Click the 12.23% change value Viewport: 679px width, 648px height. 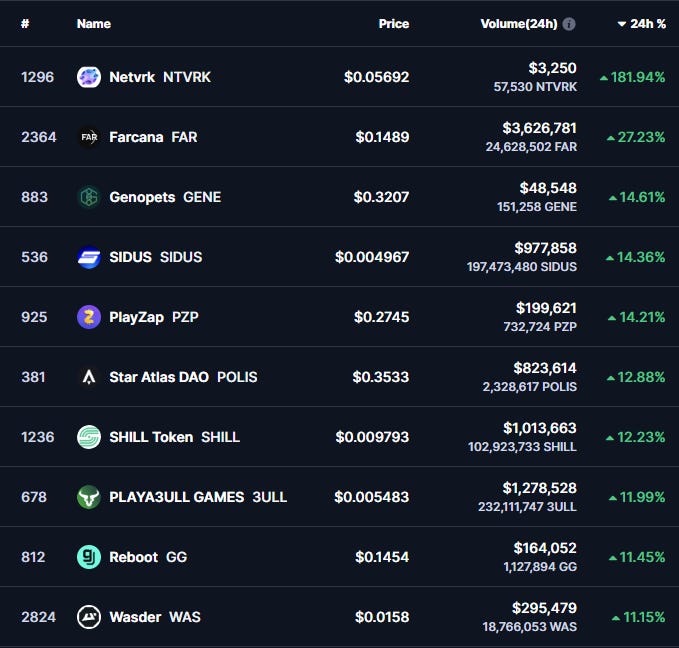tap(641, 437)
